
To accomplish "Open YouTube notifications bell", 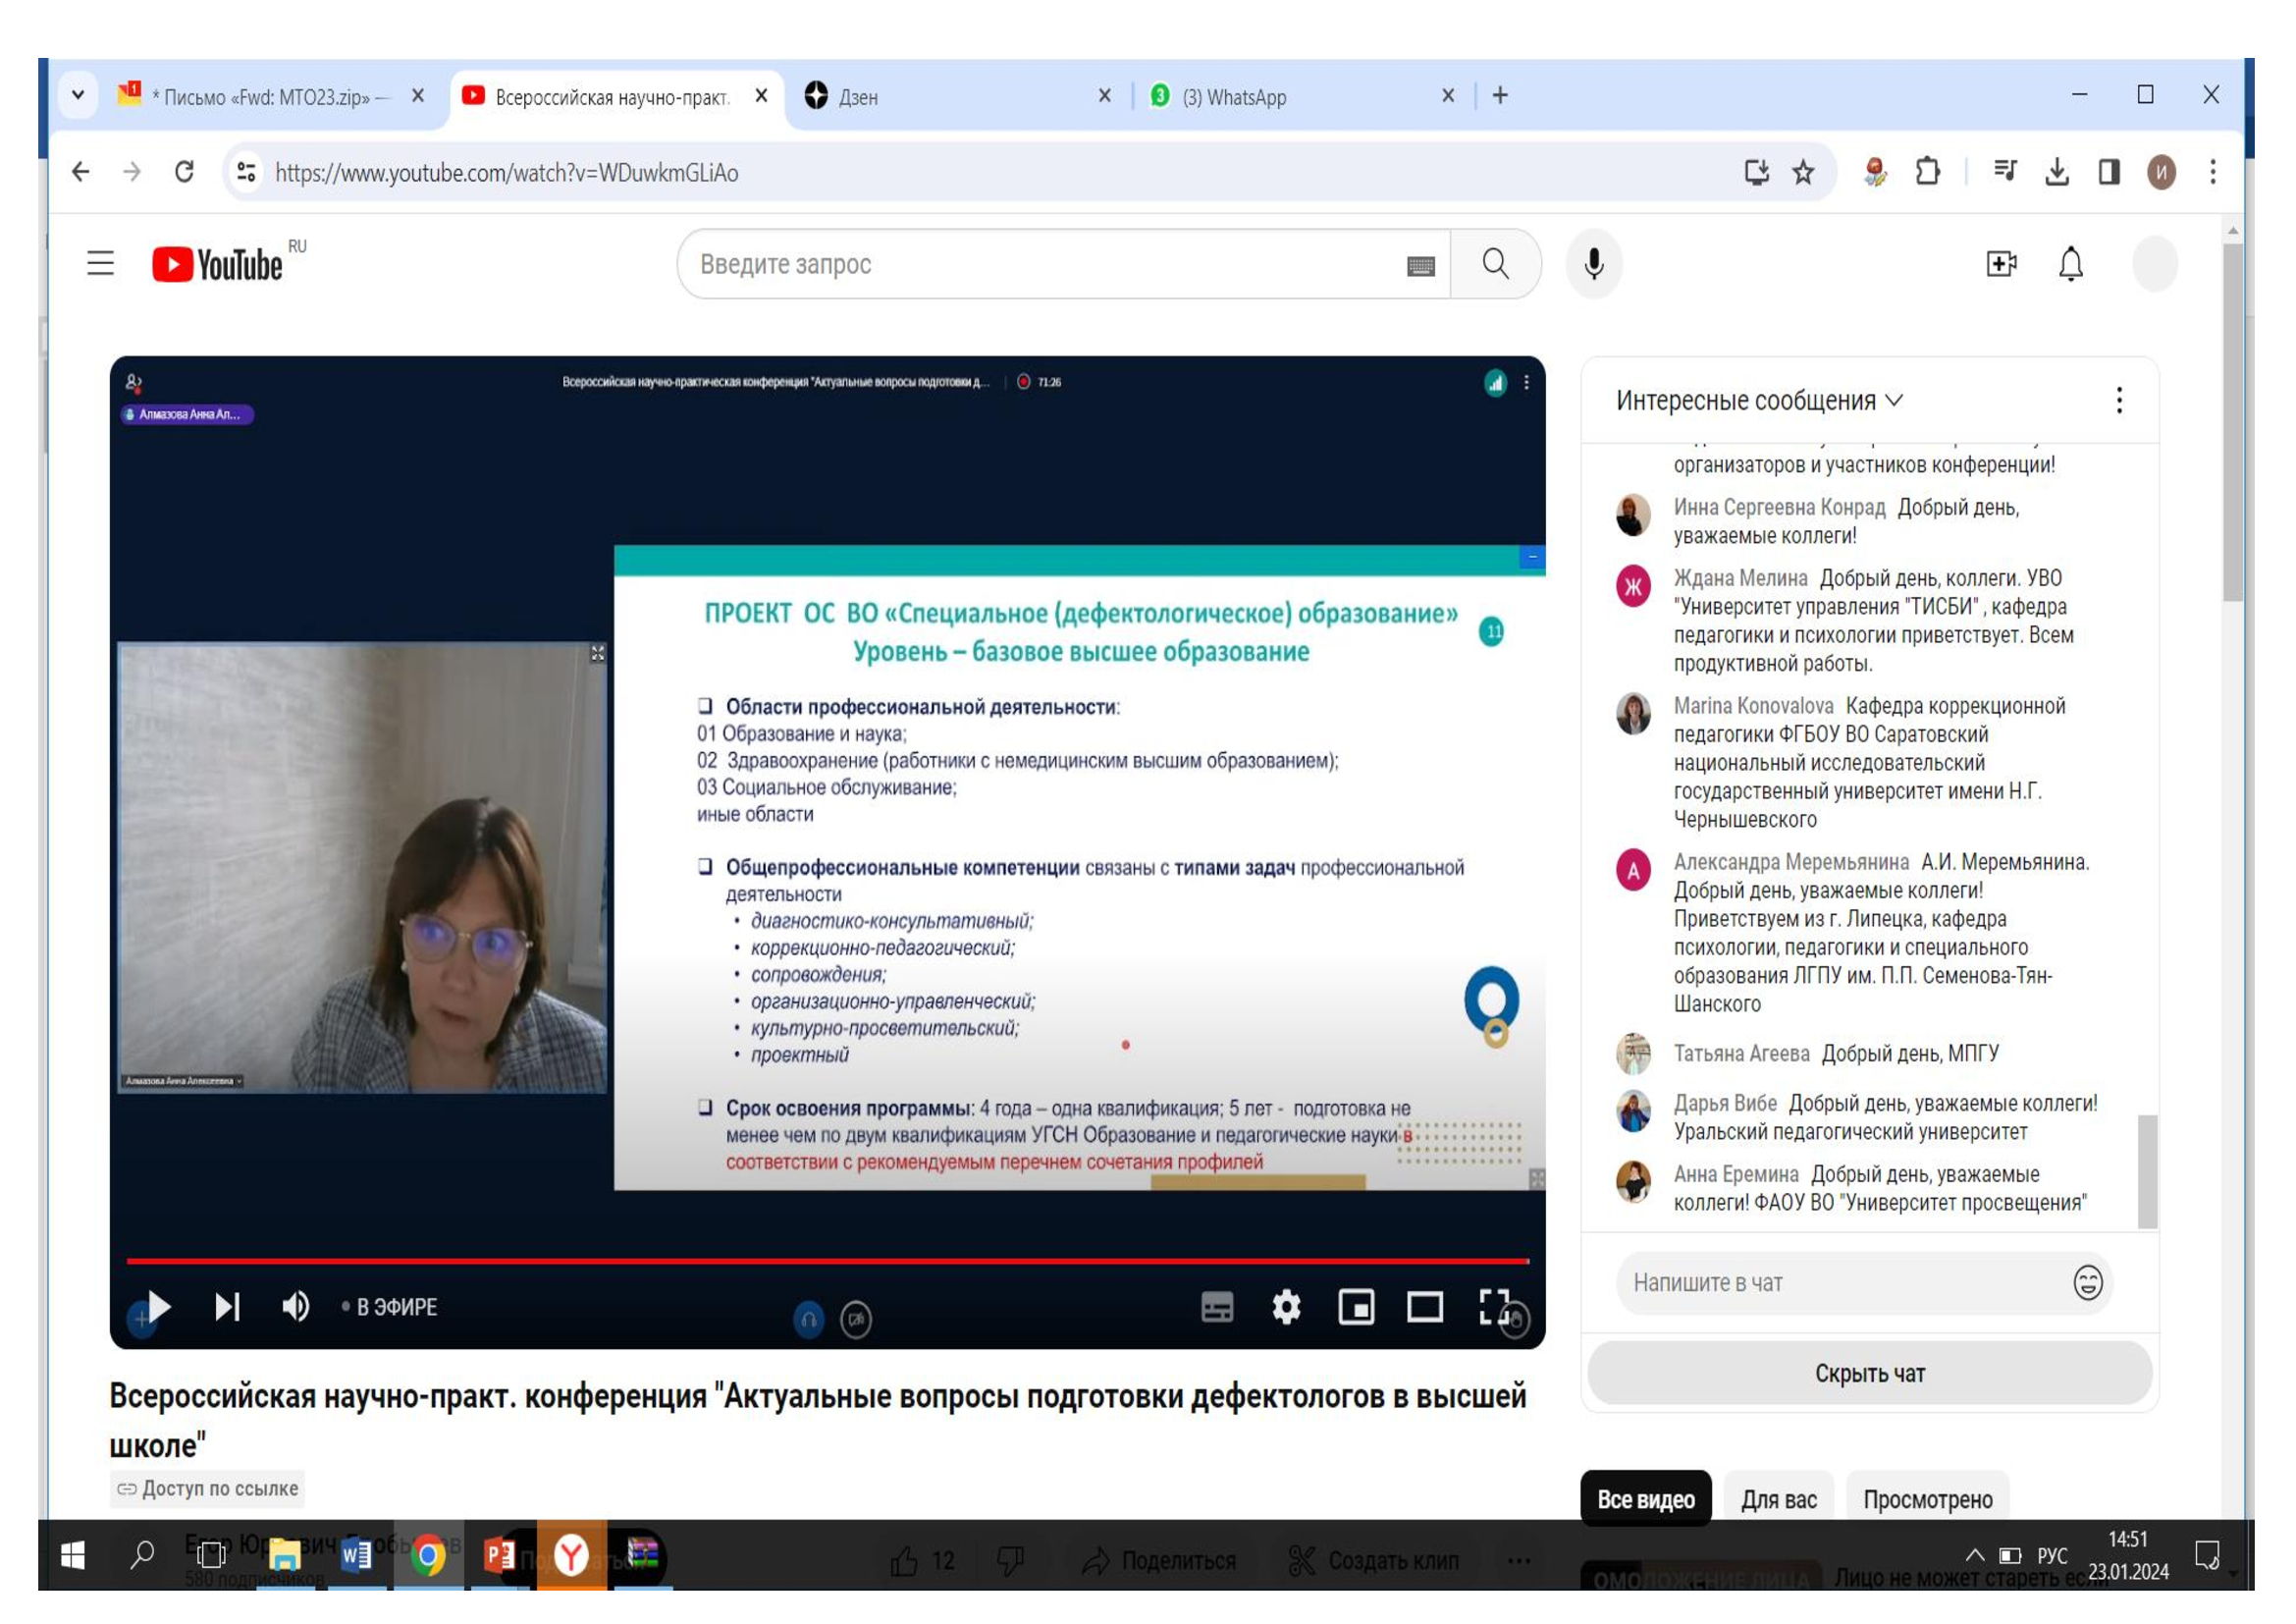I will (2070, 264).
